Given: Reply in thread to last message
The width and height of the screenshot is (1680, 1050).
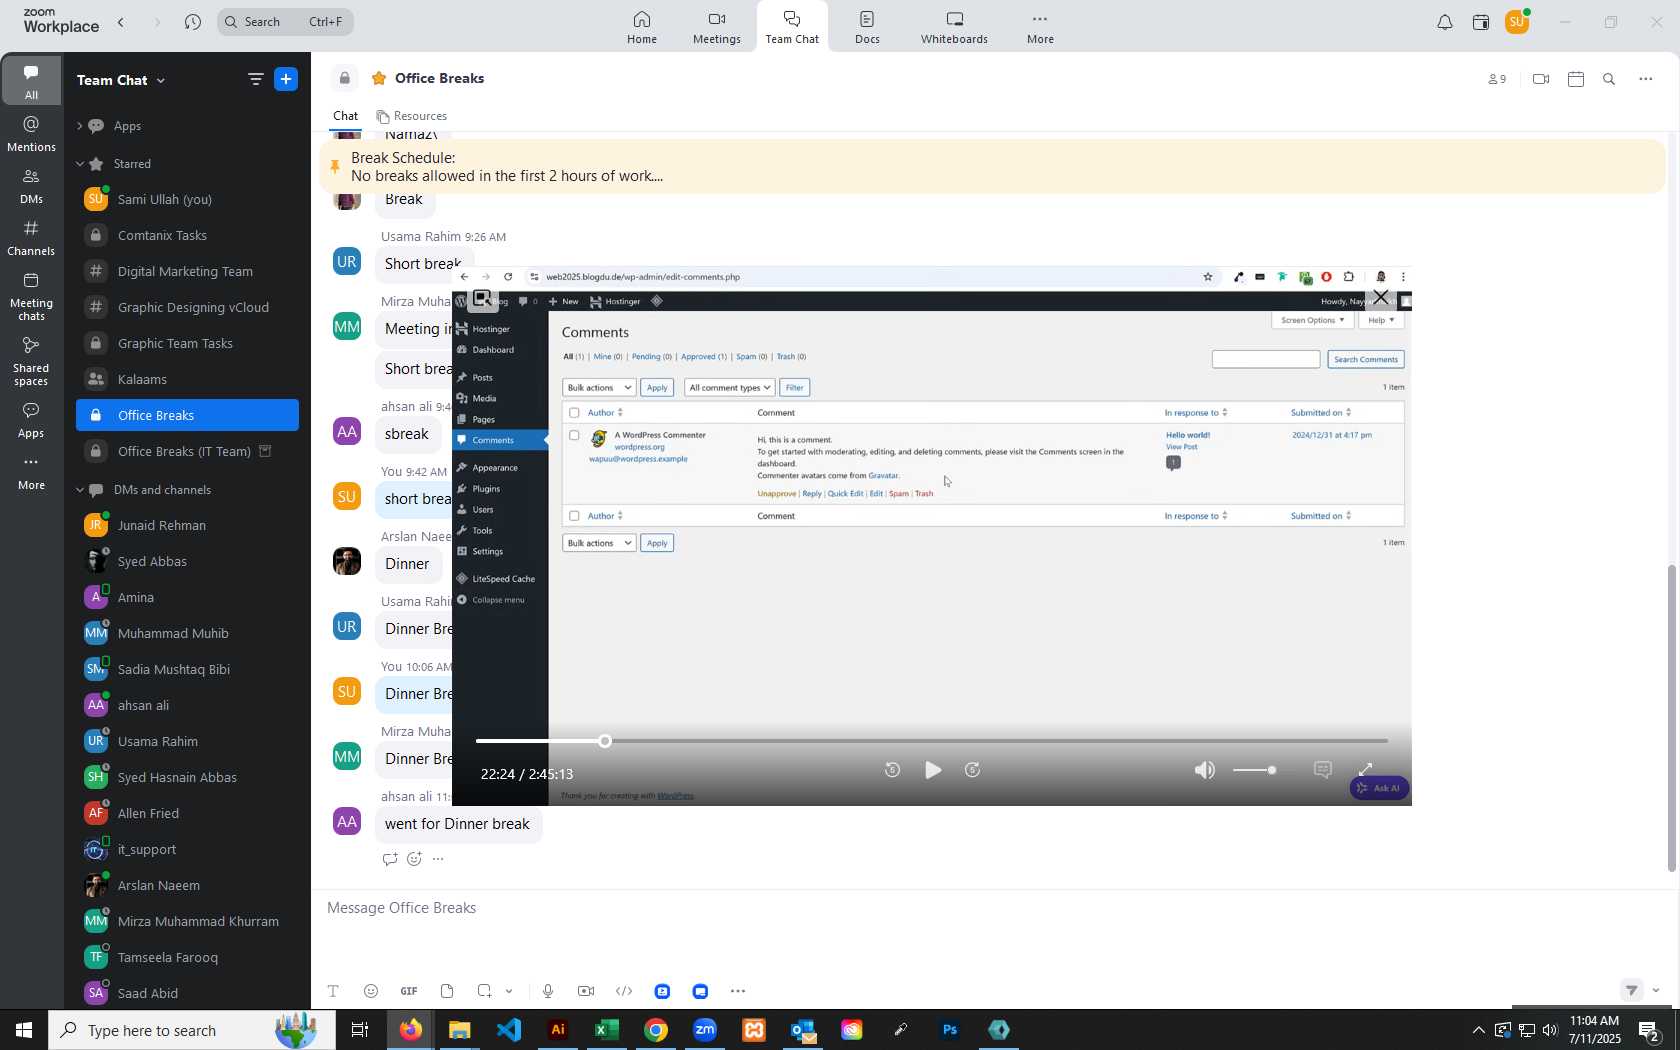Looking at the screenshot, I should click(390, 859).
